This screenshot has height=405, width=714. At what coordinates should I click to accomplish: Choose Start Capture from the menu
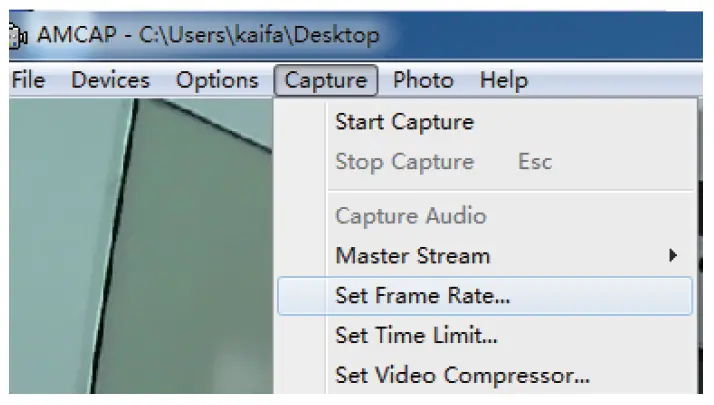tap(404, 123)
